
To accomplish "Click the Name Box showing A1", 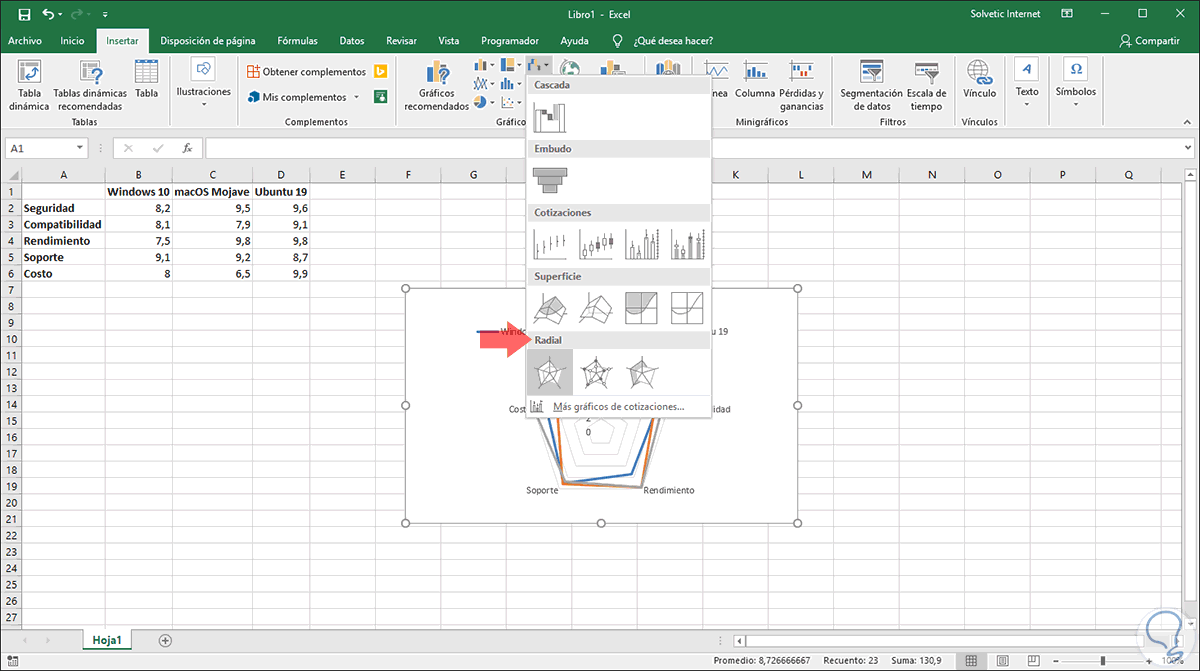I will point(38,148).
